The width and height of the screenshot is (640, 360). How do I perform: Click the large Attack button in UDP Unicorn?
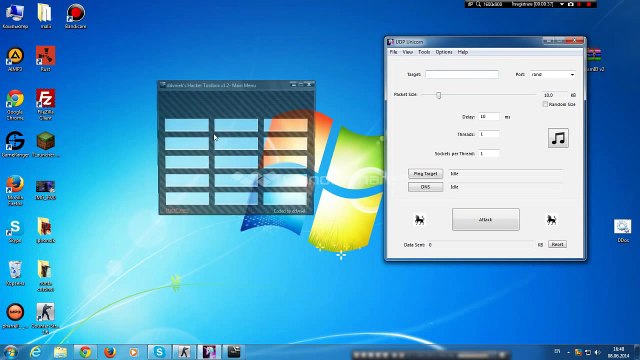click(486, 220)
